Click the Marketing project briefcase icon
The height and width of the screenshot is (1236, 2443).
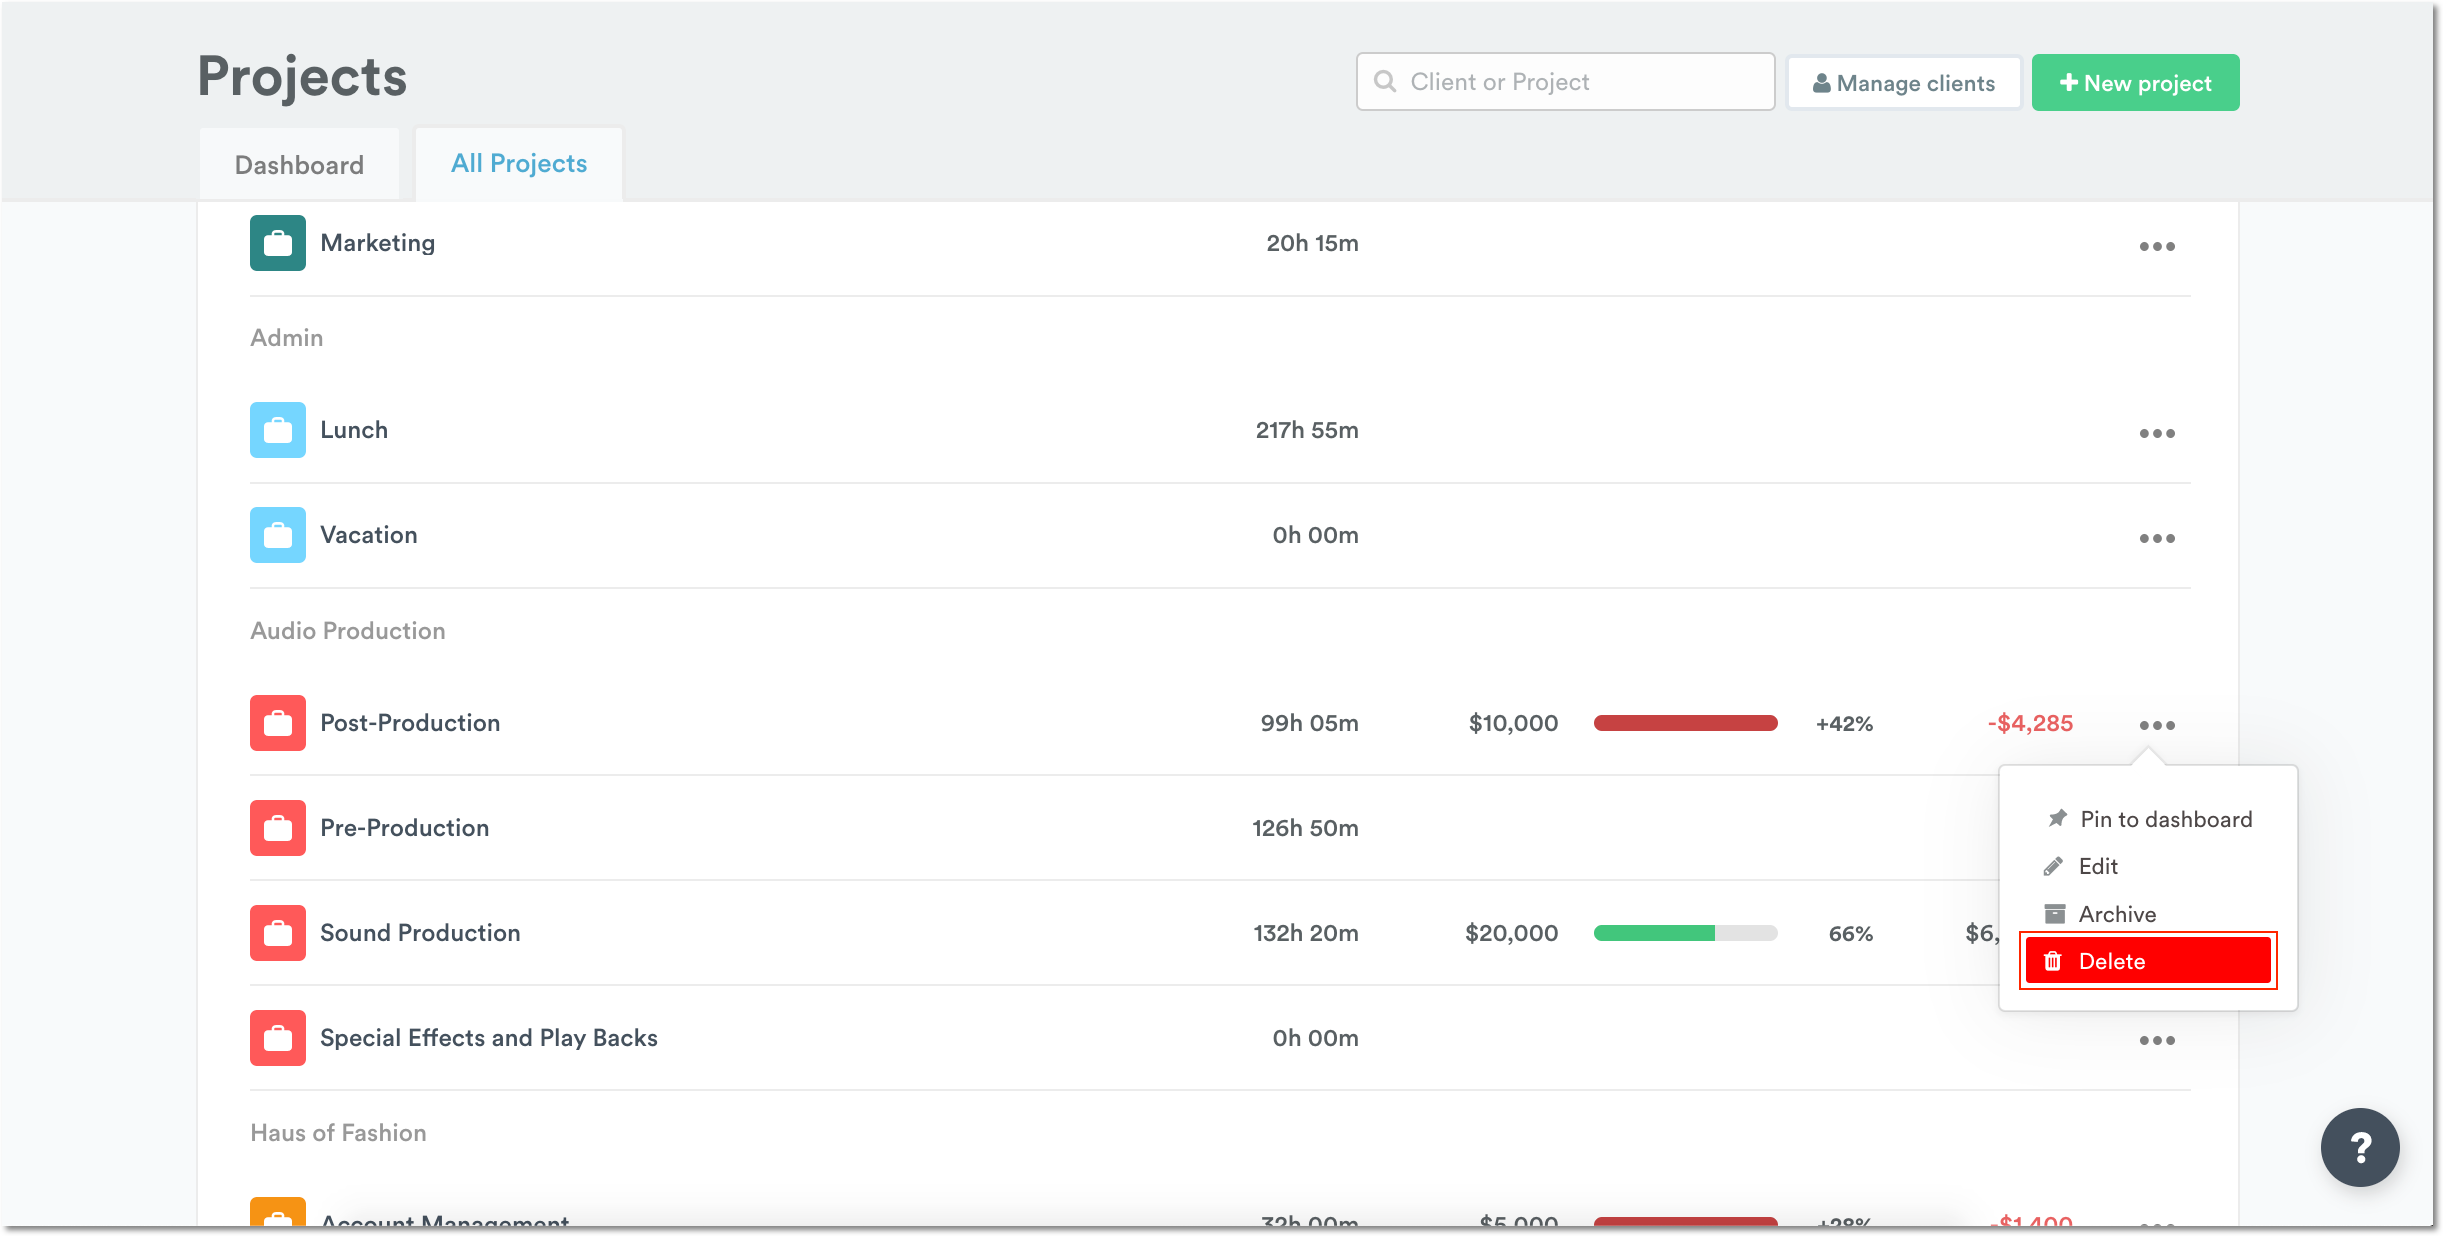(277, 243)
